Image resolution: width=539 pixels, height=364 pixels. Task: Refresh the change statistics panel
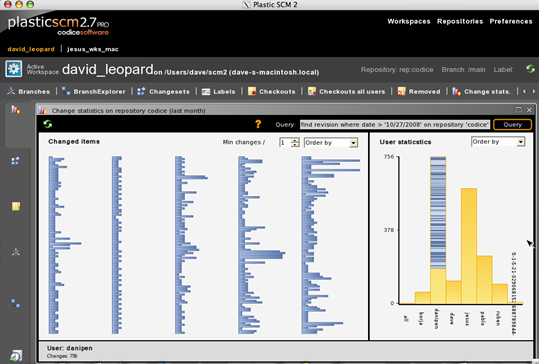point(48,124)
